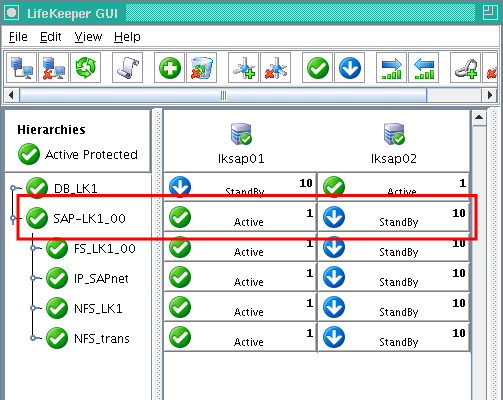The width and height of the screenshot is (503, 400).
Task: Click the Delete Resource Hierarchy trash icon
Action: pyautogui.click(x=202, y=68)
